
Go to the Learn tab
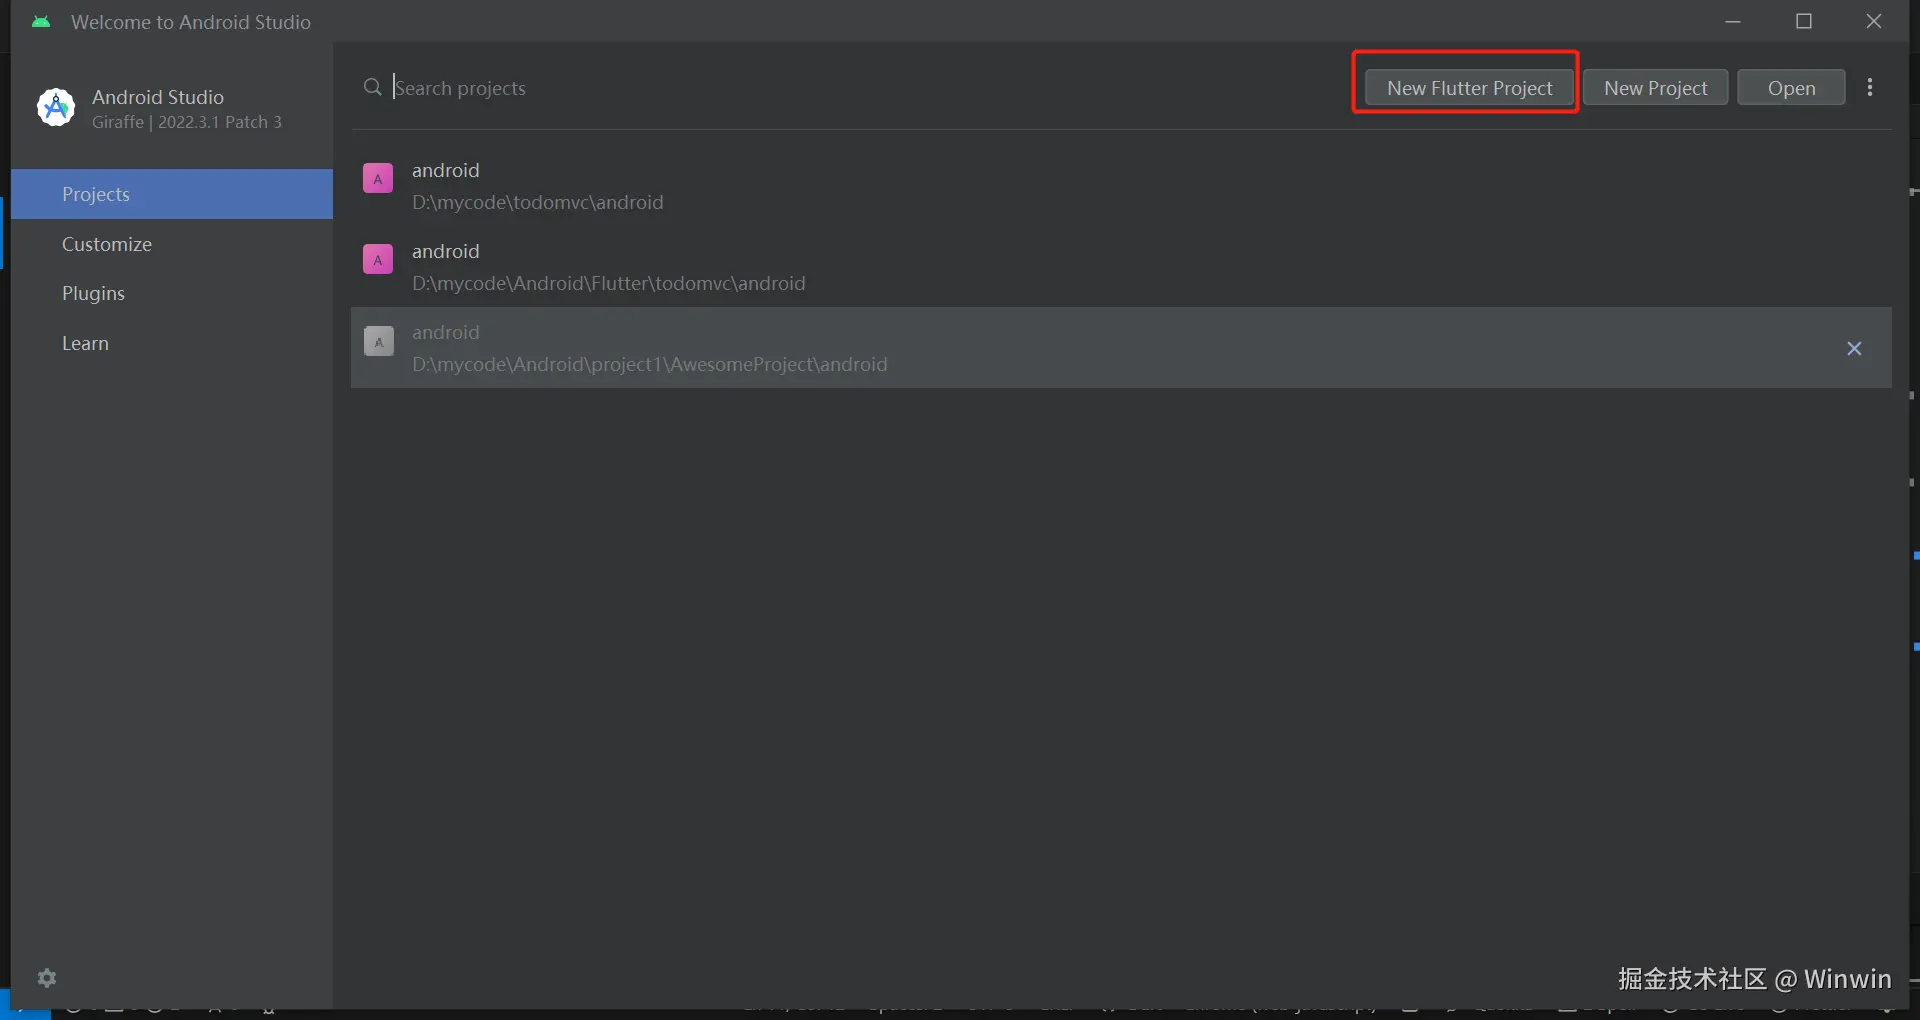click(172, 343)
